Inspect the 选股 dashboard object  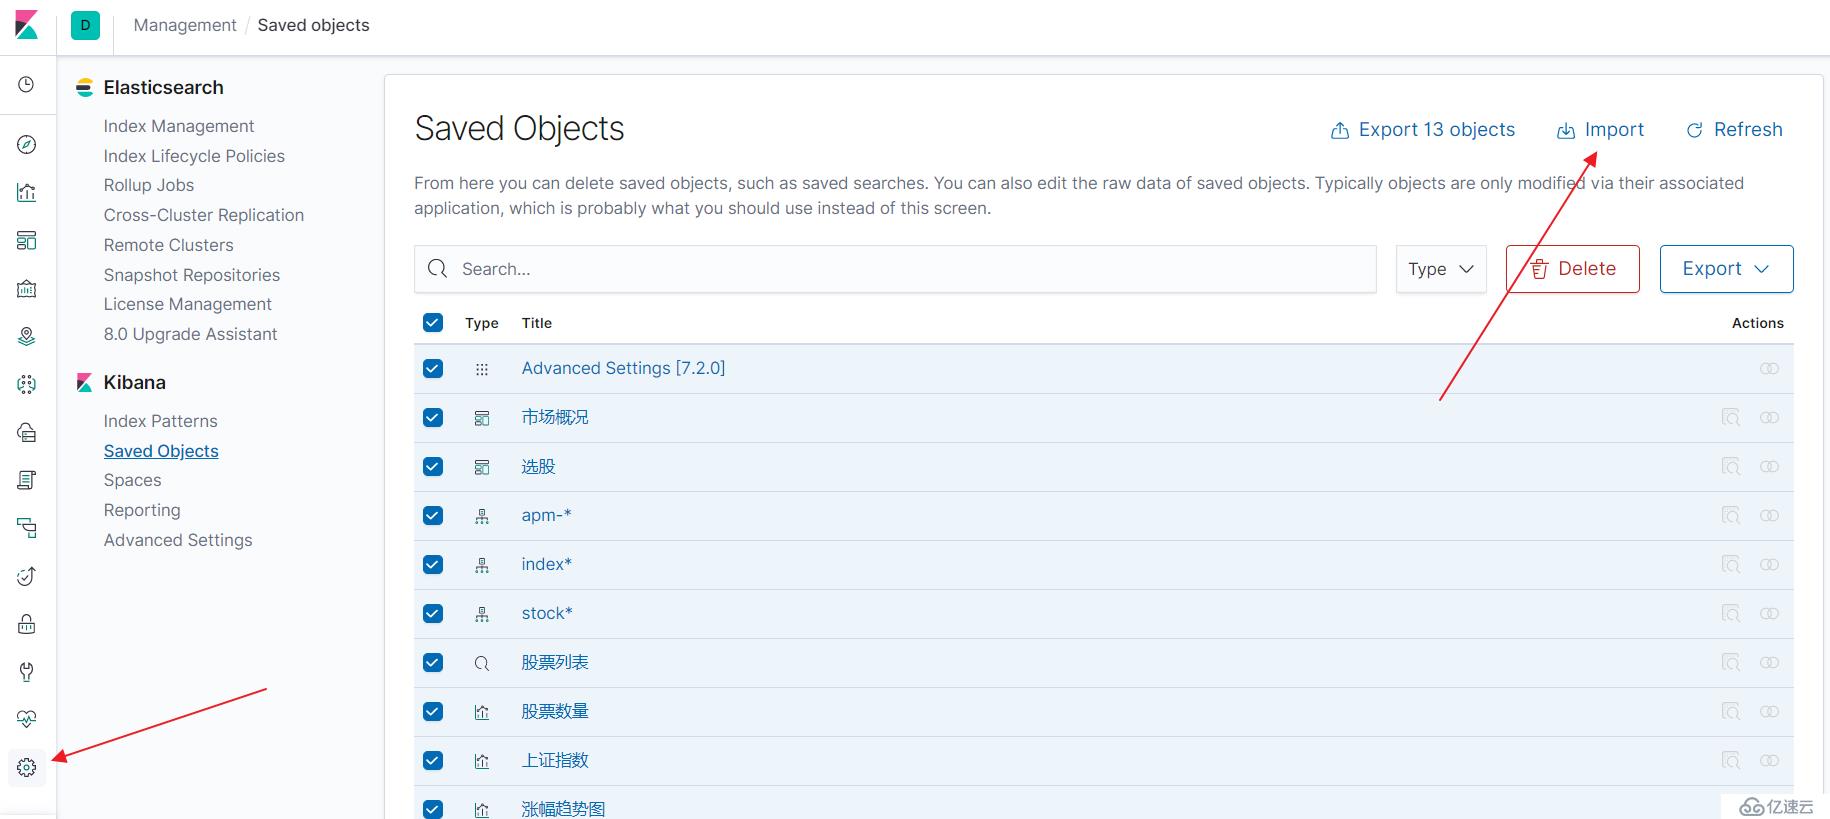click(x=1730, y=467)
